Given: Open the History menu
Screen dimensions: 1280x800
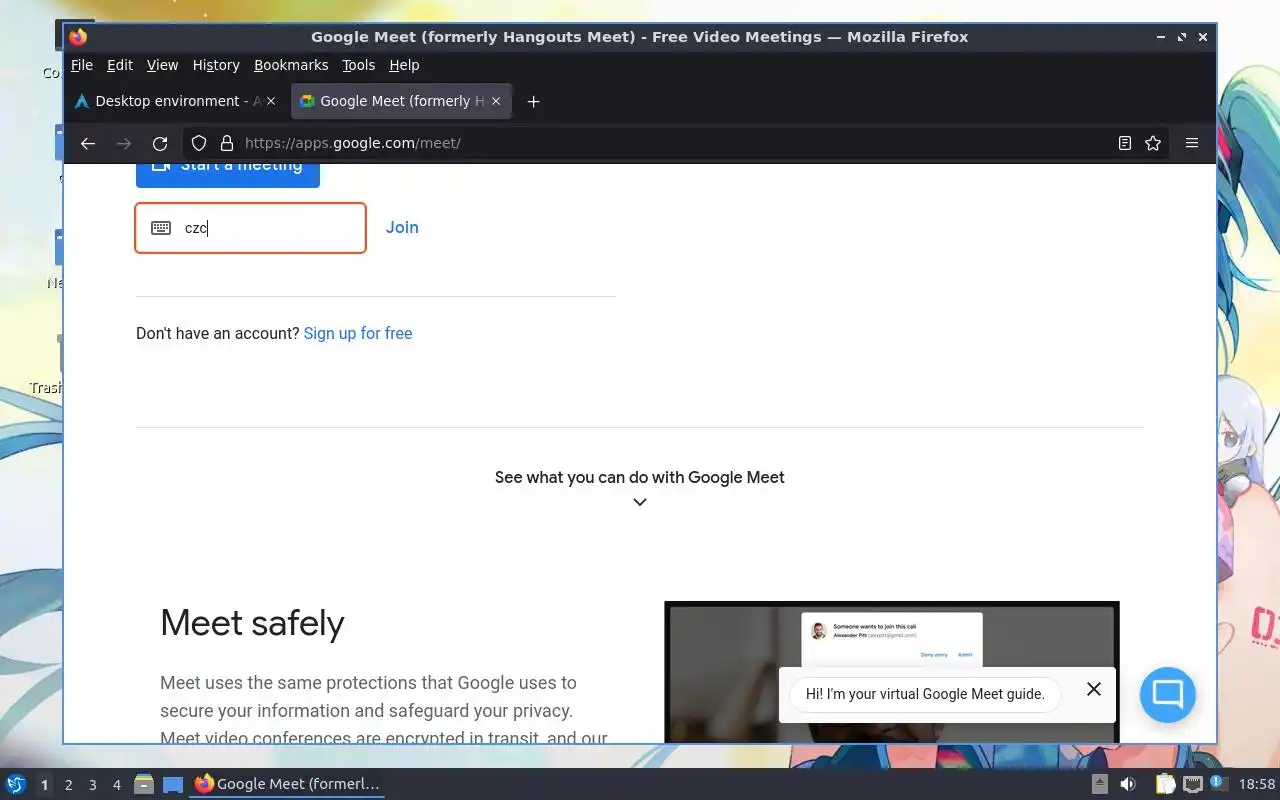Looking at the screenshot, I should coord(216,65).
